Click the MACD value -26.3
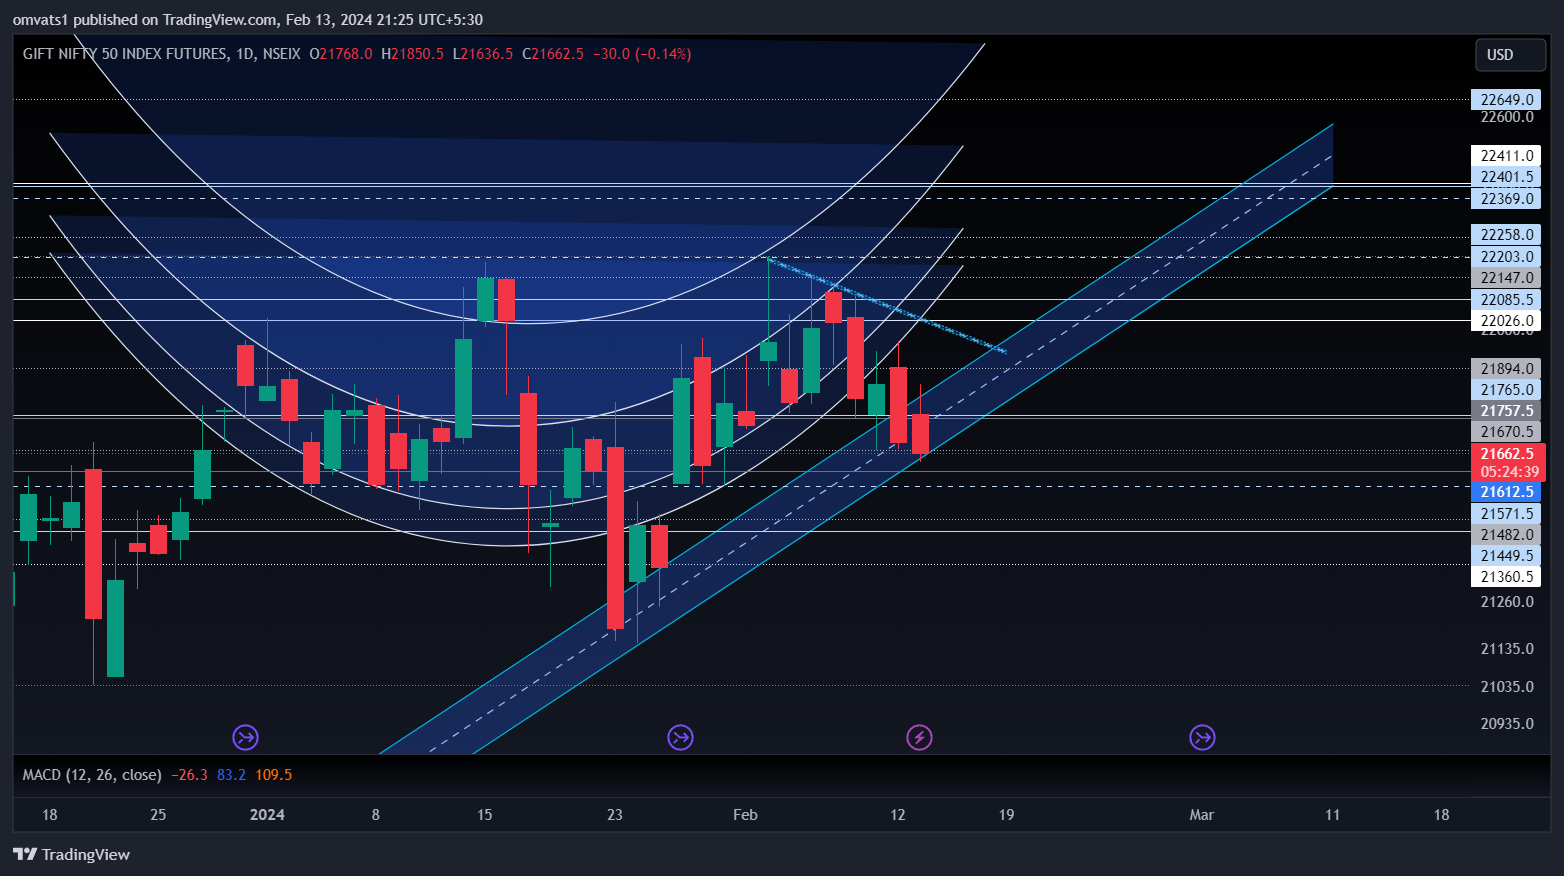1564x876 pixels. [190, 775]
